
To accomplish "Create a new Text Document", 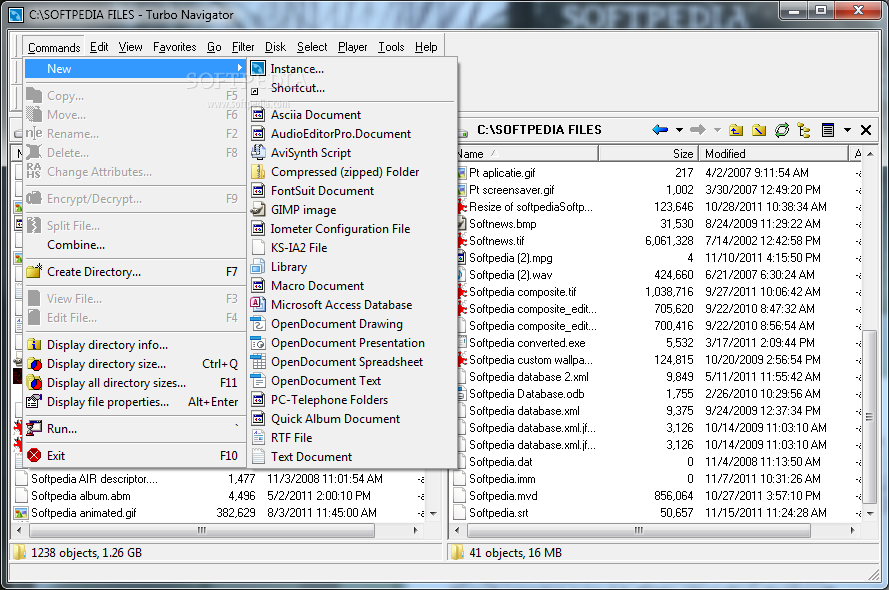I will 352,456.
